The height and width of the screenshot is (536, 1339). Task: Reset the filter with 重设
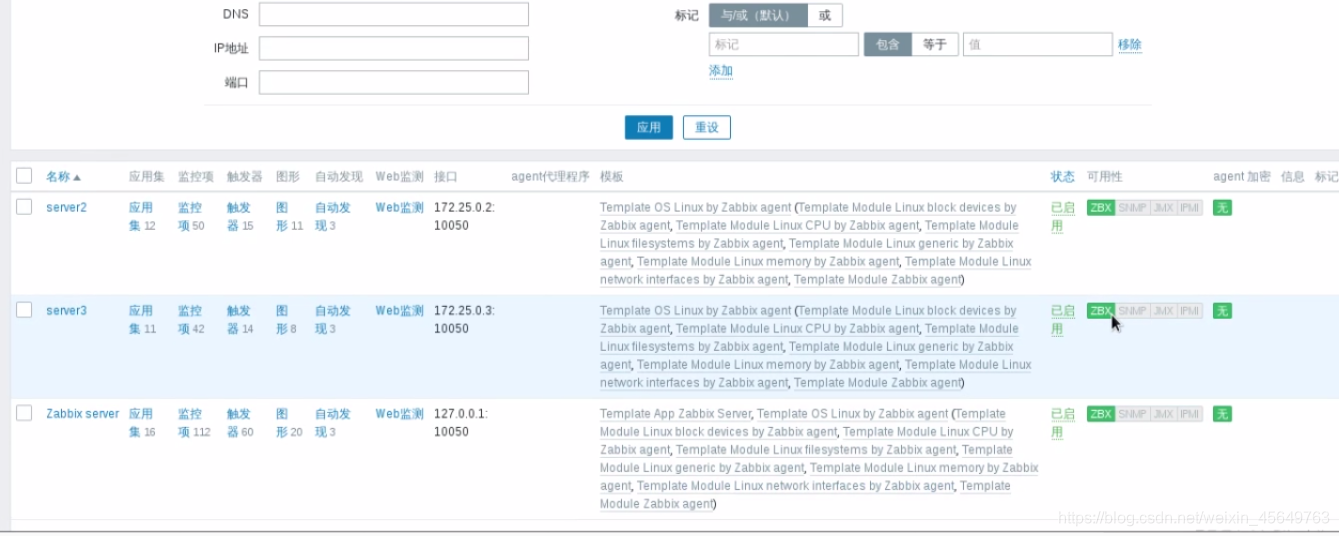(x=707, y=127)
